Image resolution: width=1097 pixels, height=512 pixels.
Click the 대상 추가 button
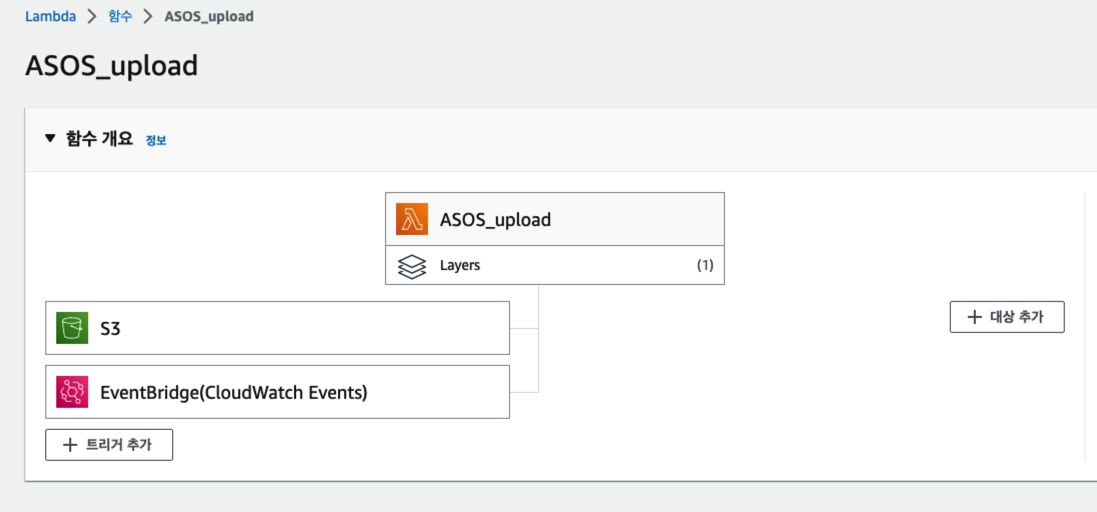point(1007,317)
